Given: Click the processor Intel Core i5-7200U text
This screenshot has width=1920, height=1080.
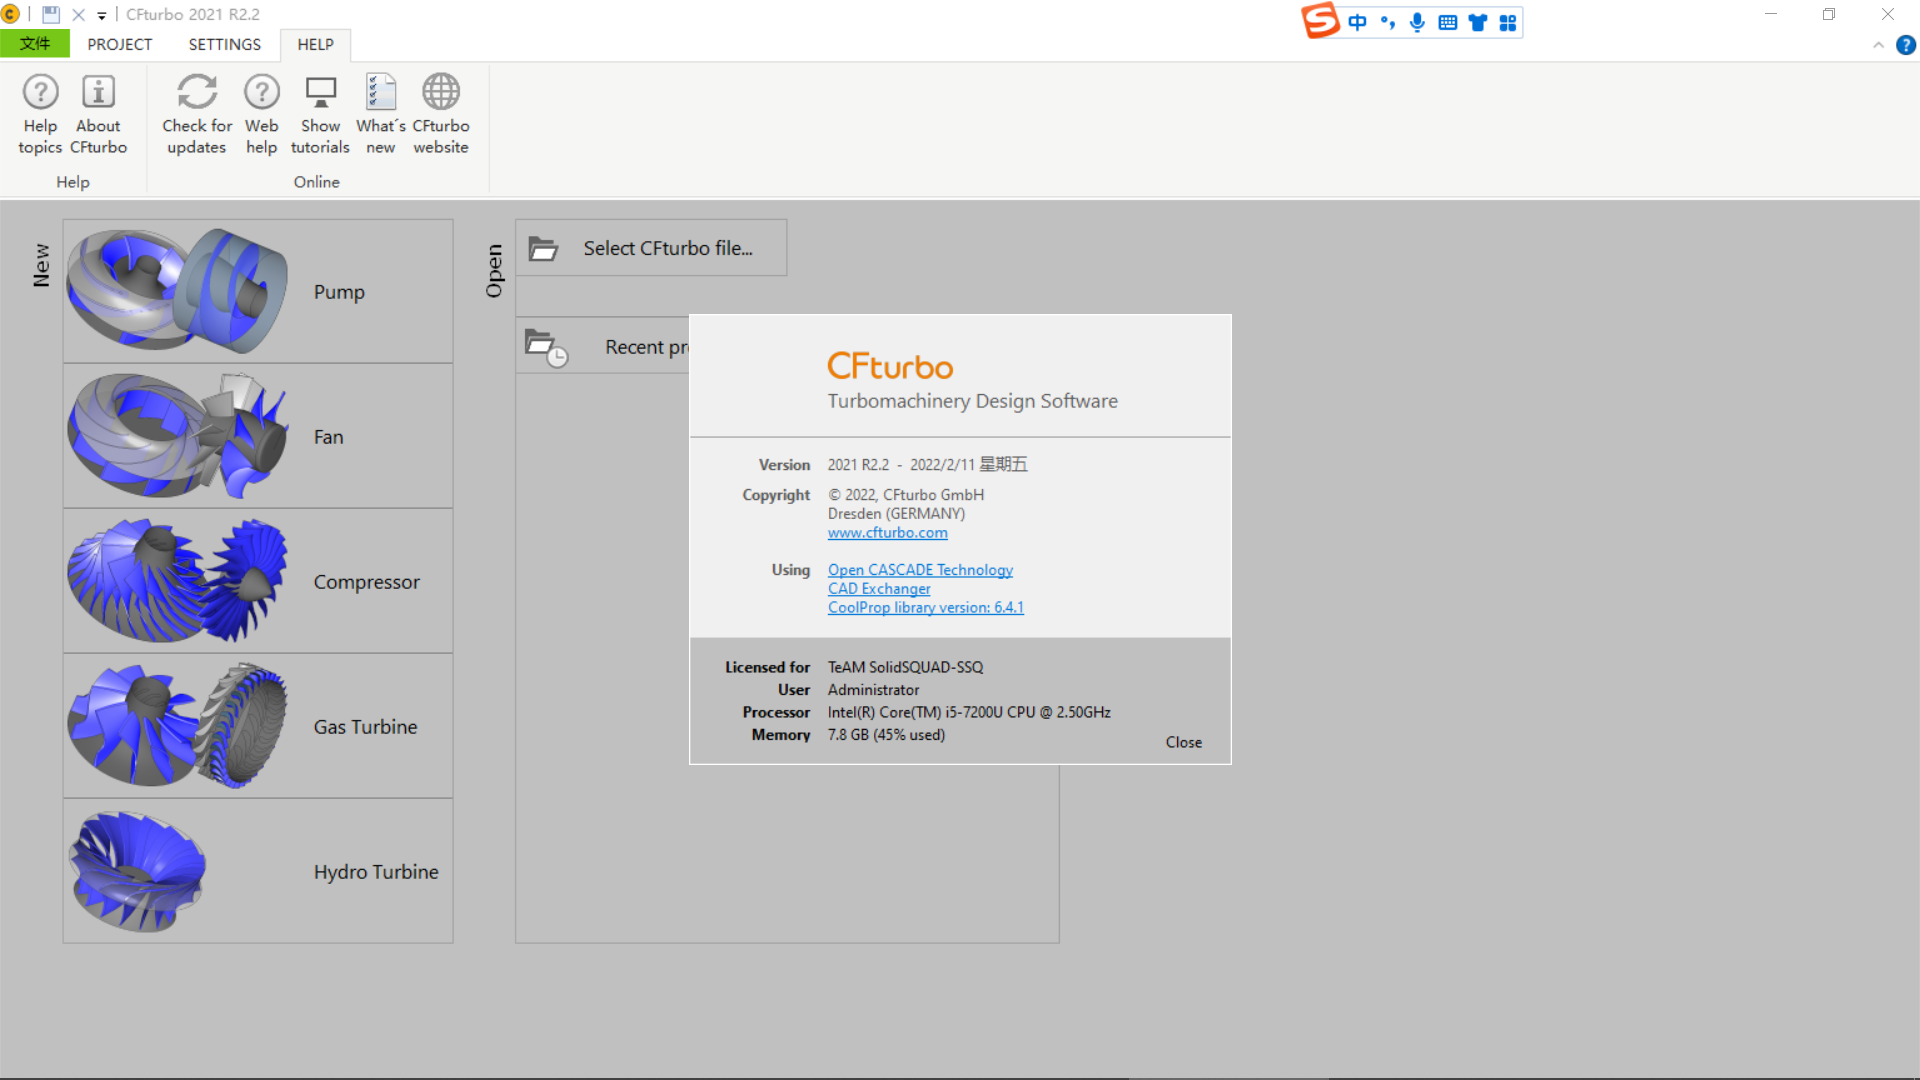Looking at the screenshot, I should (969, 712).
